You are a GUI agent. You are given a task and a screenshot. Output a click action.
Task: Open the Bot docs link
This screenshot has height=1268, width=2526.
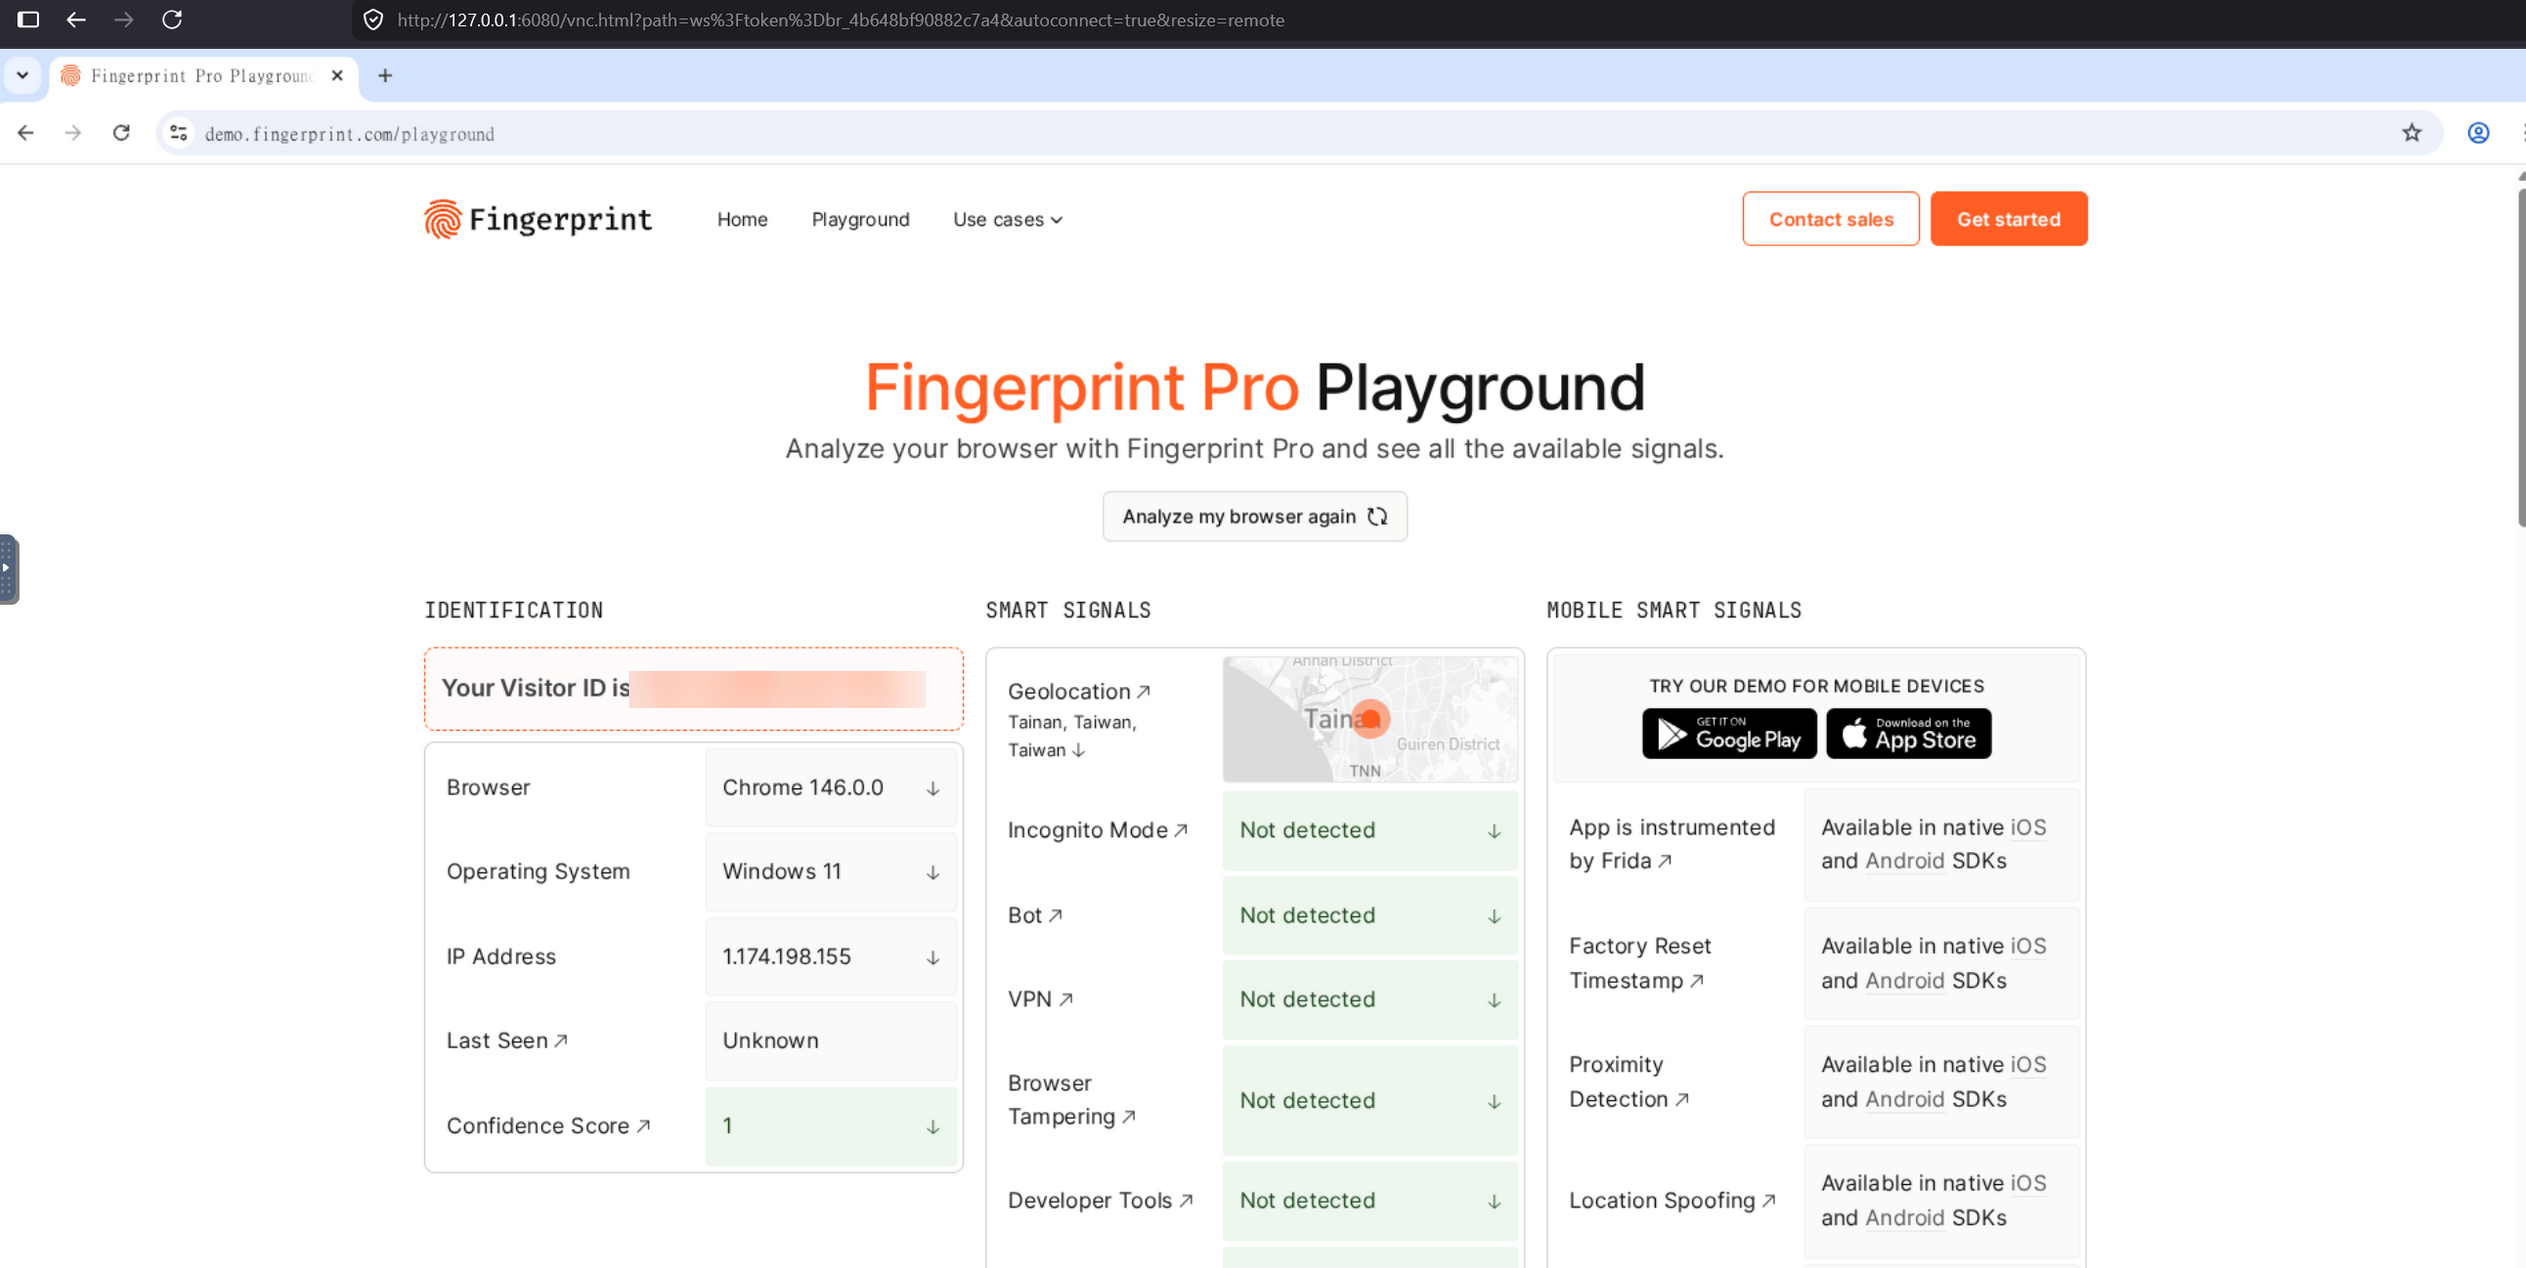tap(1035, 915)
